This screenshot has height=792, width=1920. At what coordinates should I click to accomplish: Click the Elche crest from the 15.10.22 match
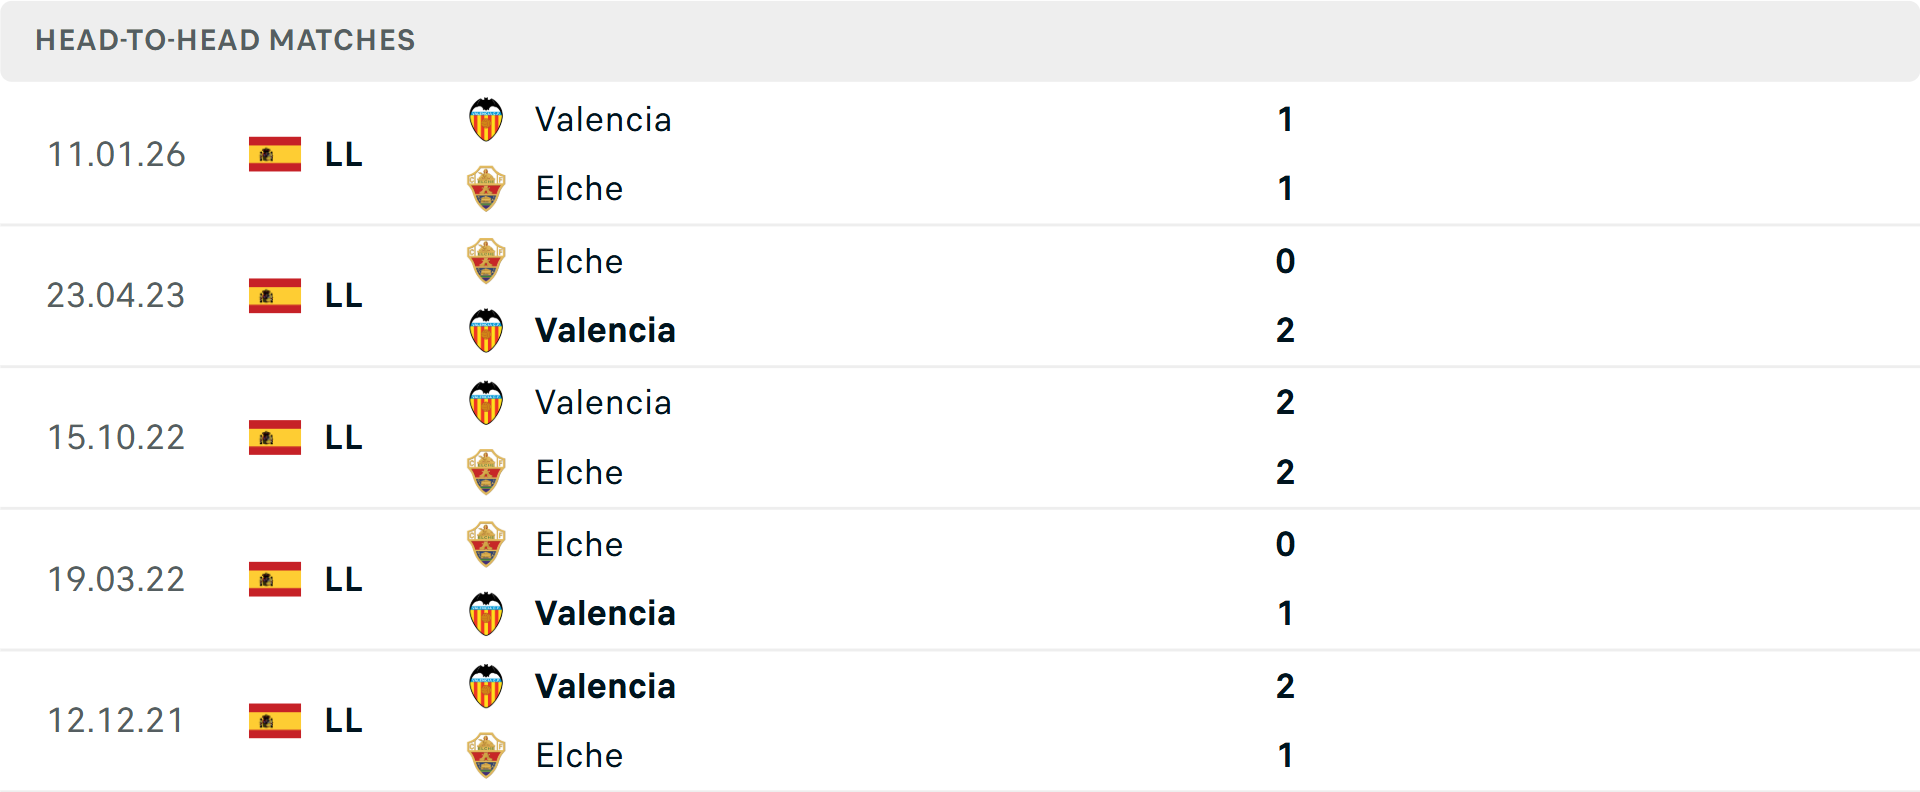486,472
